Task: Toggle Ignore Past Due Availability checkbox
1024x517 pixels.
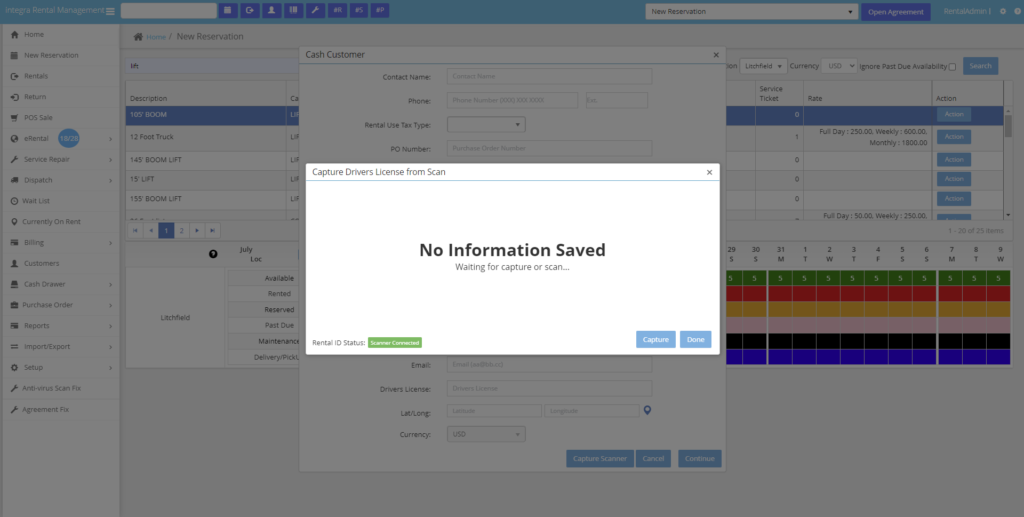Action: [x=952, y=67]
